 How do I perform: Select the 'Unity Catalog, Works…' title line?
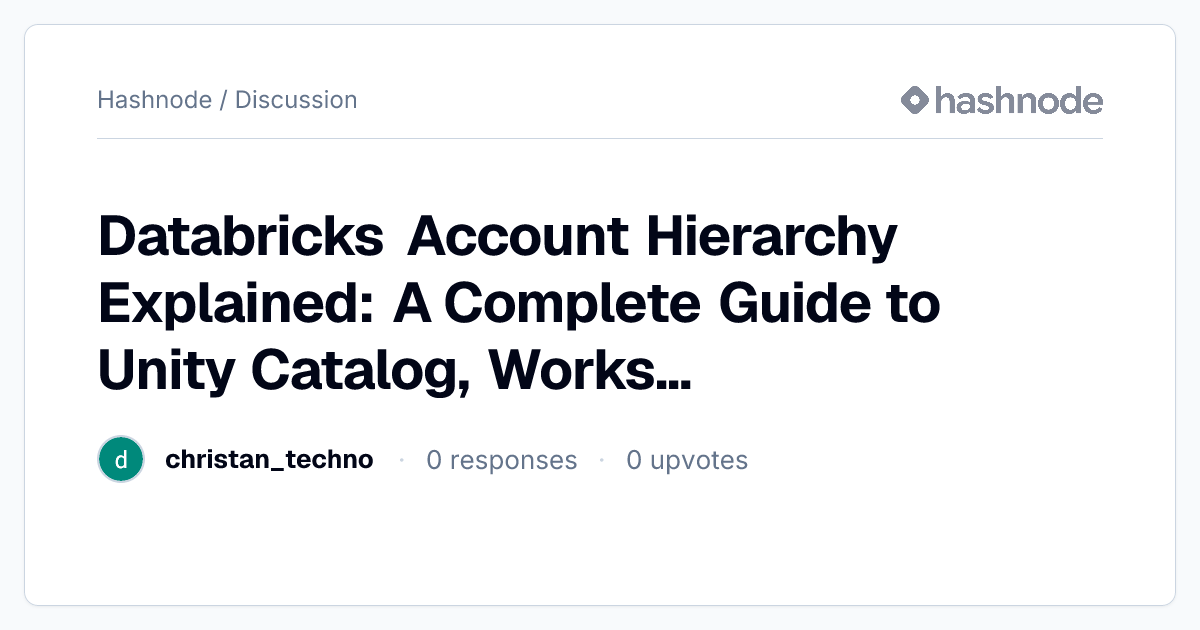(394, 370)
